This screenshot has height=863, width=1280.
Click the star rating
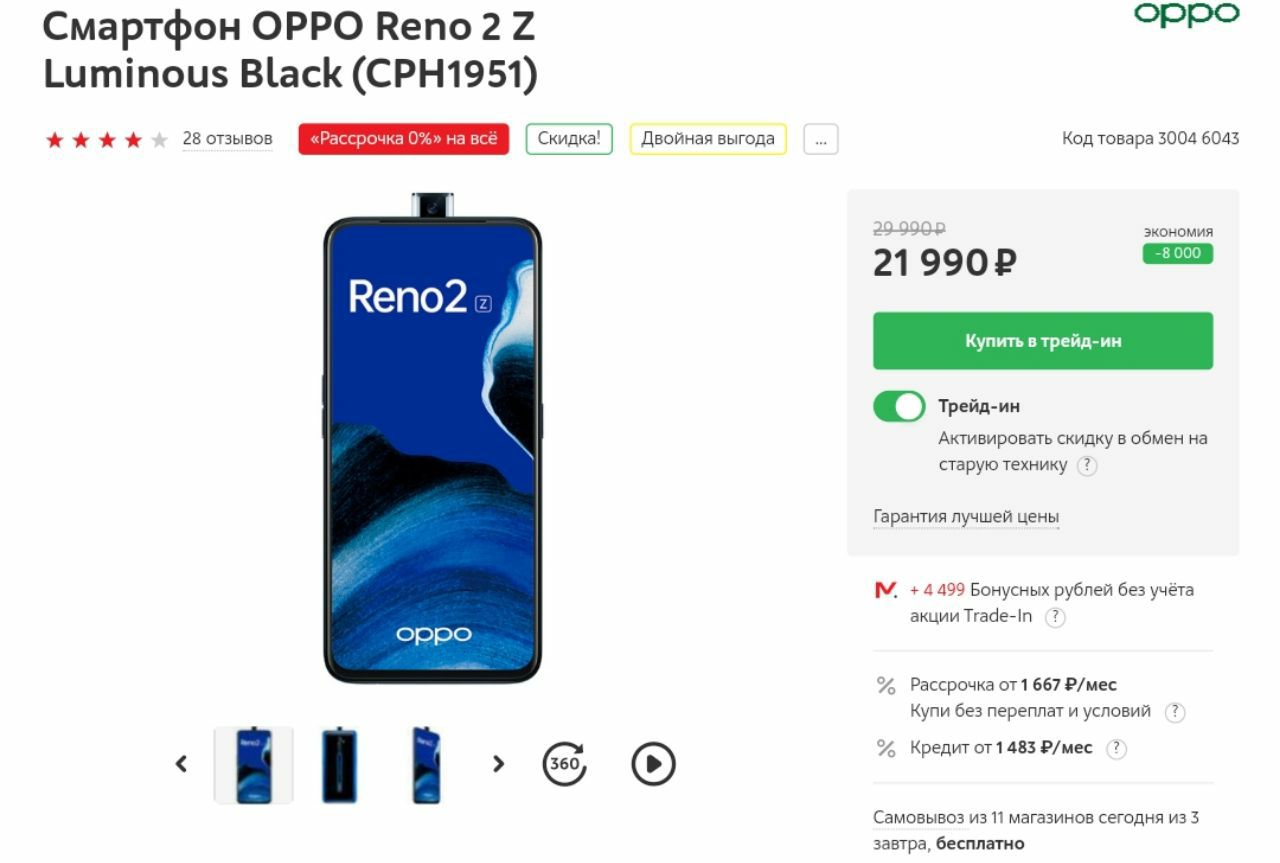pos(106,140)
